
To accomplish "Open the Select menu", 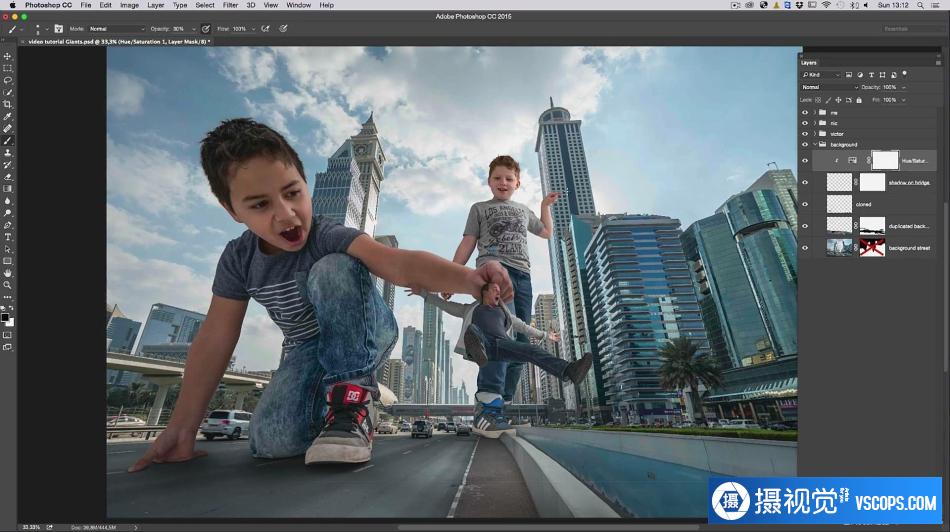I will click(x=205, y=5).
